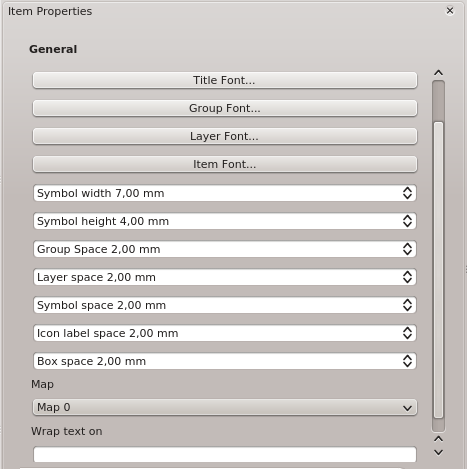The height and width of the screenshot is (469, 467).
Task: Adjust Symbol height spinner arrows
Action: (x=407, y=221)
